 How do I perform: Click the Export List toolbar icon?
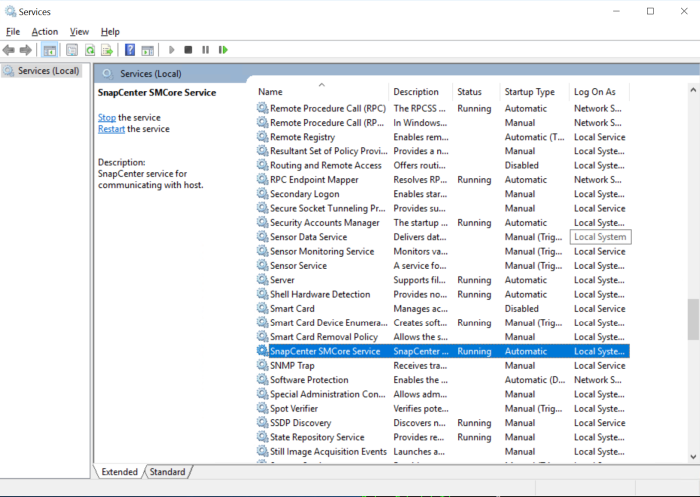(x=107, y=49)
